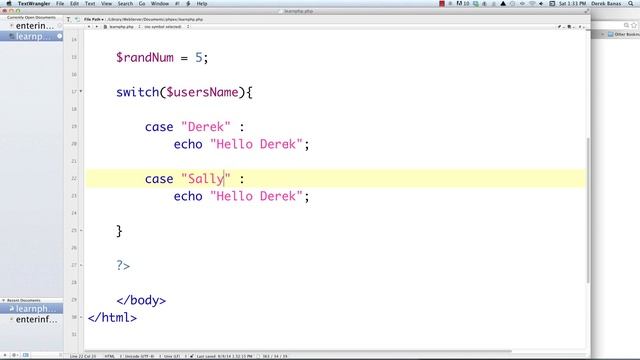
Task: Click the document icon next to T in toolbar
Action: (77, 19)
